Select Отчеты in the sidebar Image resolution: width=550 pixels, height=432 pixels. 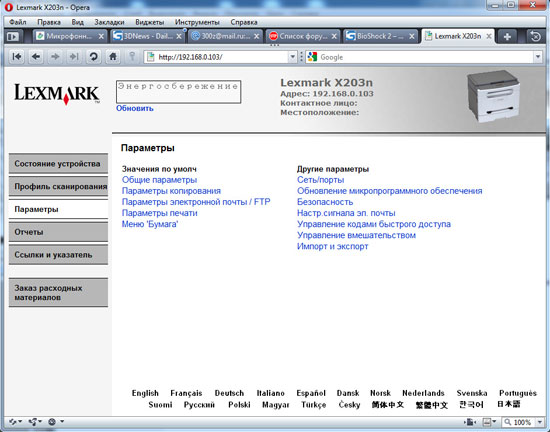[x=58, y=232]
